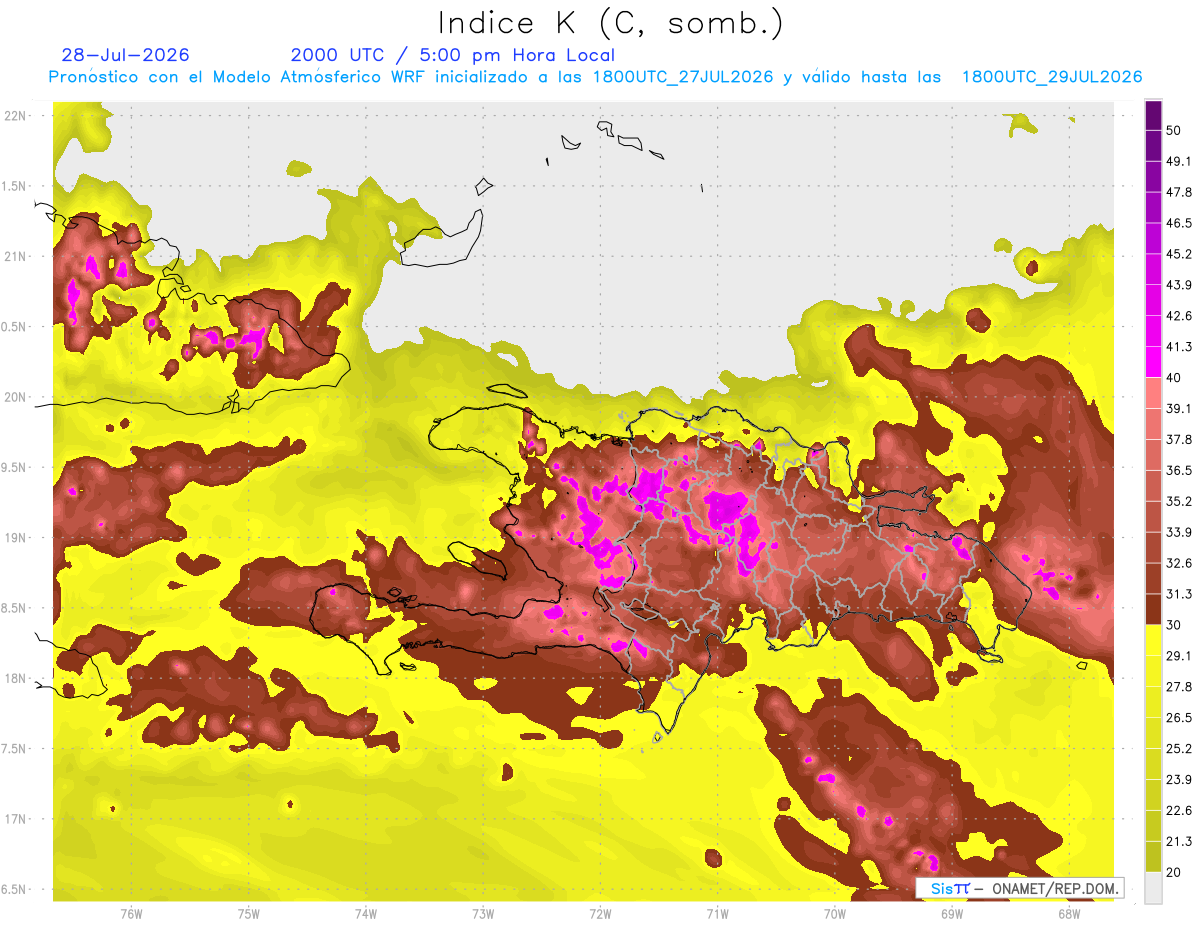This screenshot has height=927, width=1200.
Task: Click the 75W longitude axis label
Action: [x=249, y=913]
